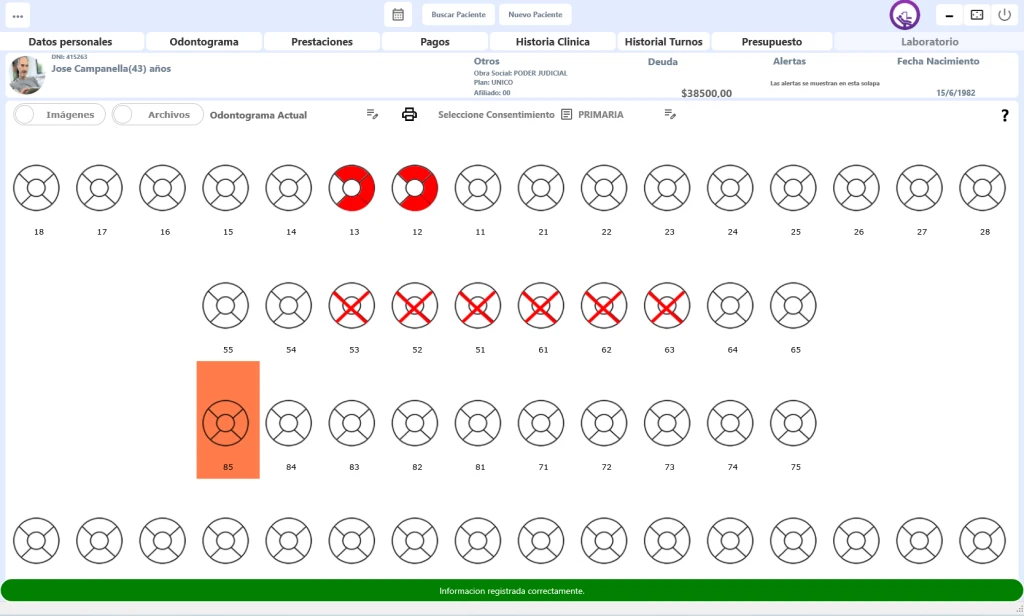Click the printer icon to print the odontogram
Viewport: 1024px width, 616px height.
[409, 114]
